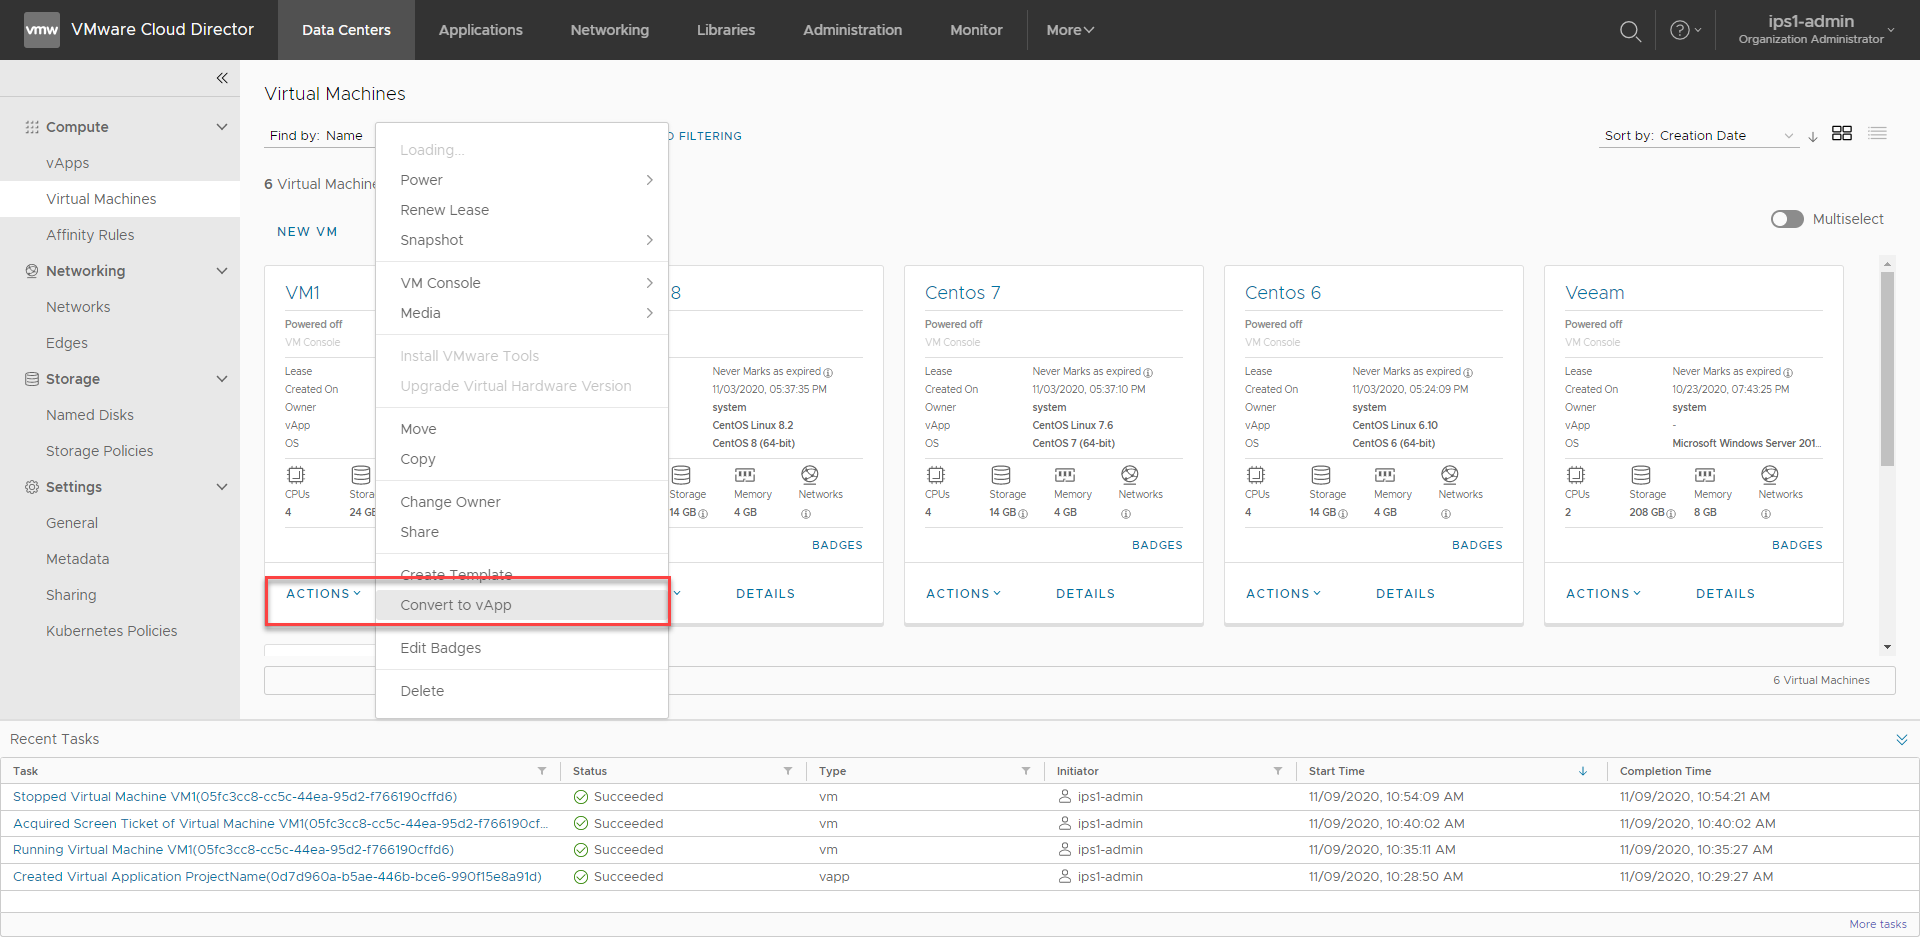Choose Convert to vApp from the menu
The image size is (1920, 937).
(521, 605)
